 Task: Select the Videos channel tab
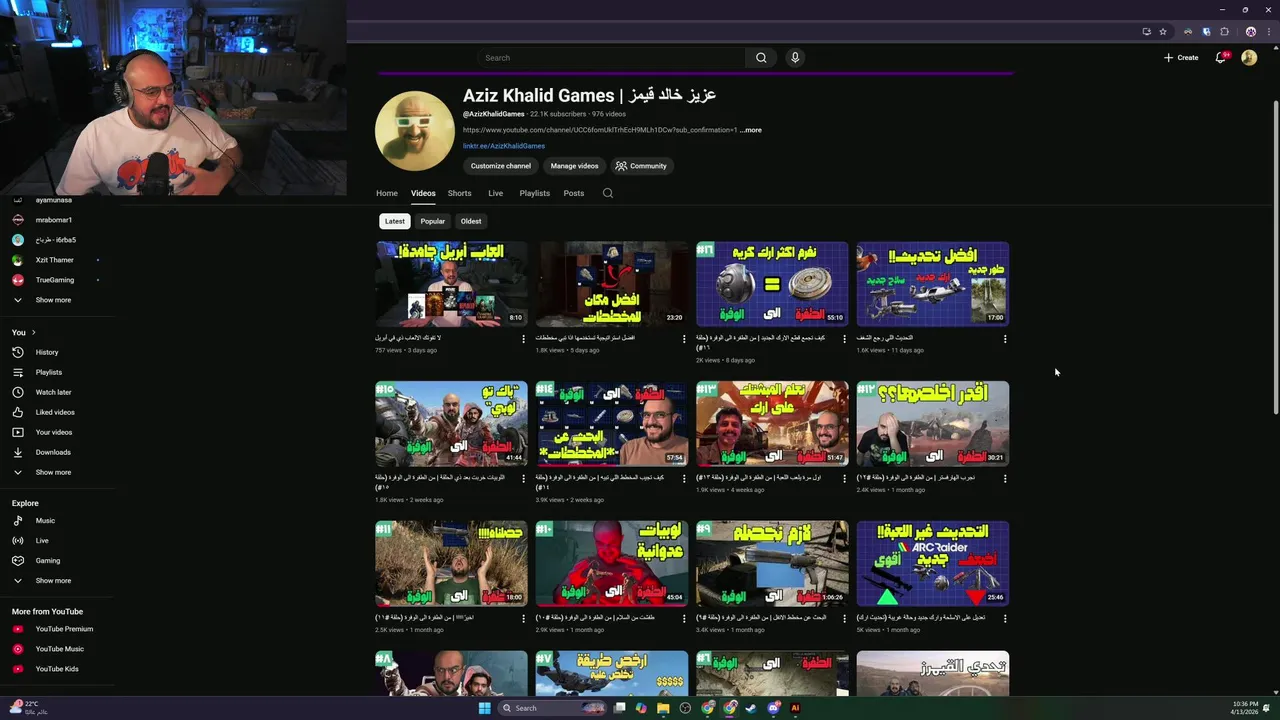[423, 193]
